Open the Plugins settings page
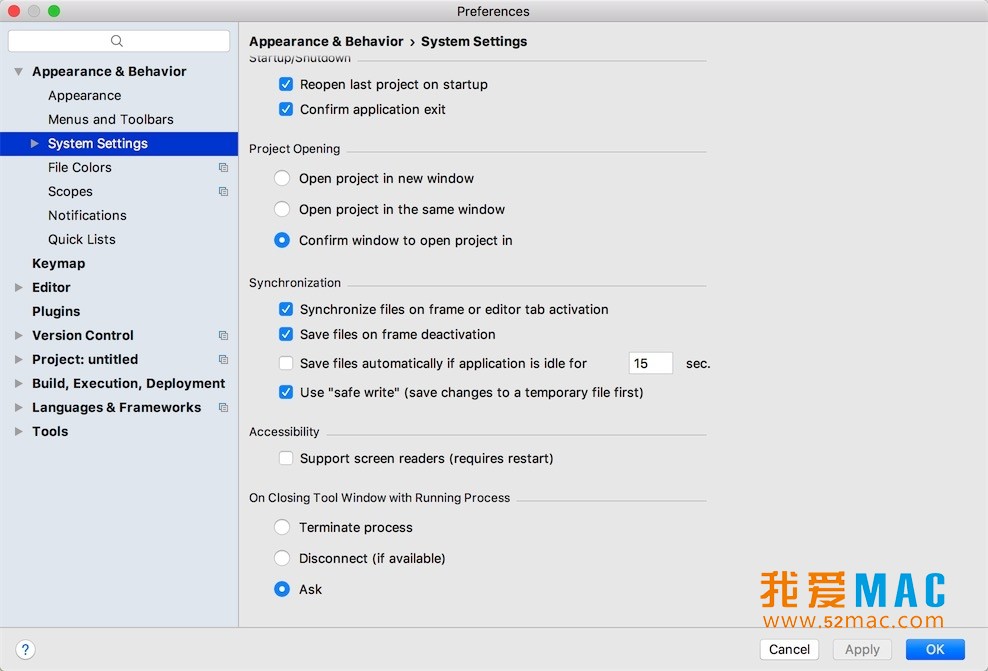The width and height of the screenshot is (988, 671). [56, 311]
